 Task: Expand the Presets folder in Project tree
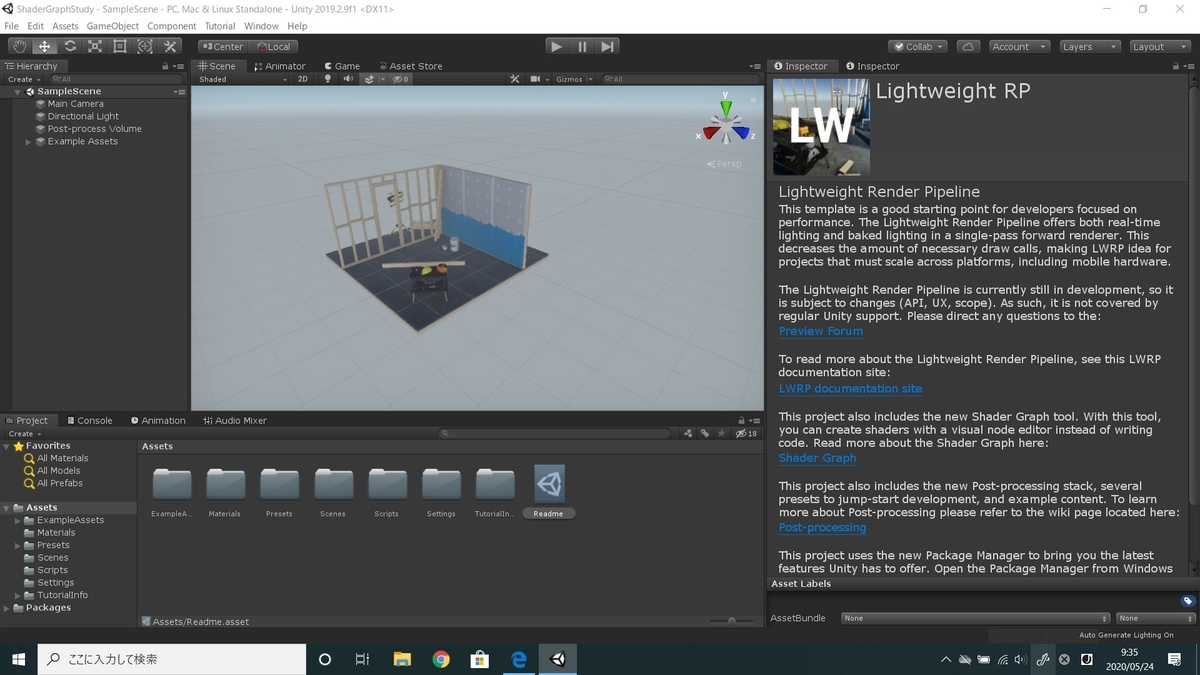(17, 545)
